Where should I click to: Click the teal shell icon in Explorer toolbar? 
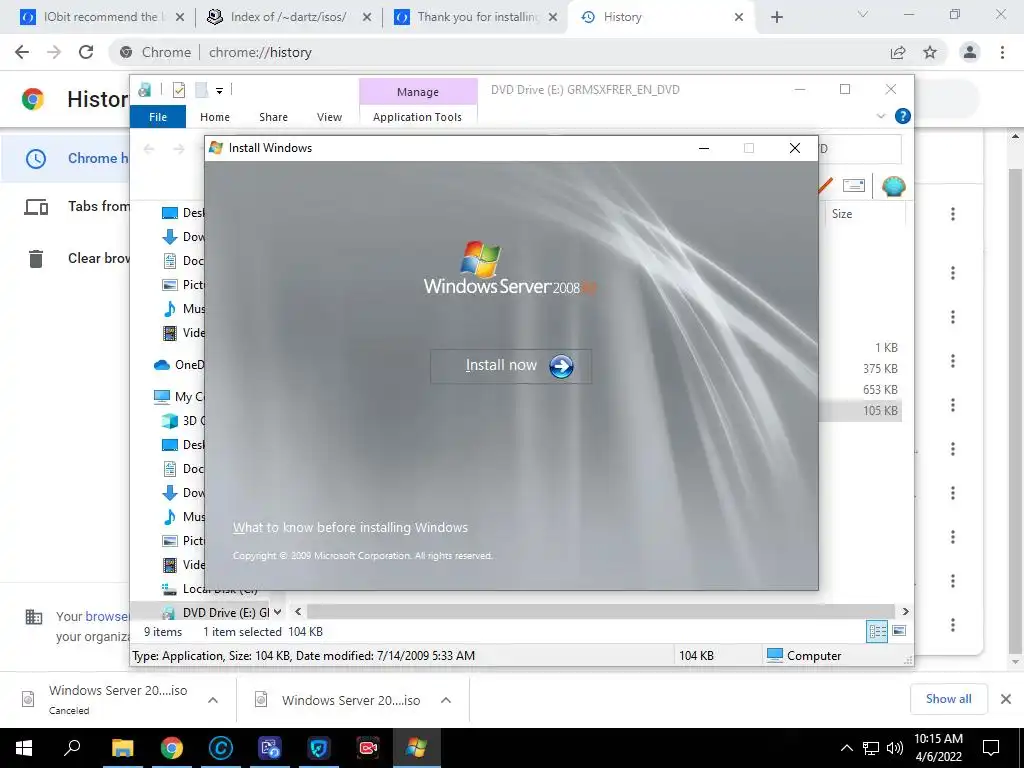tap(893, 187)
